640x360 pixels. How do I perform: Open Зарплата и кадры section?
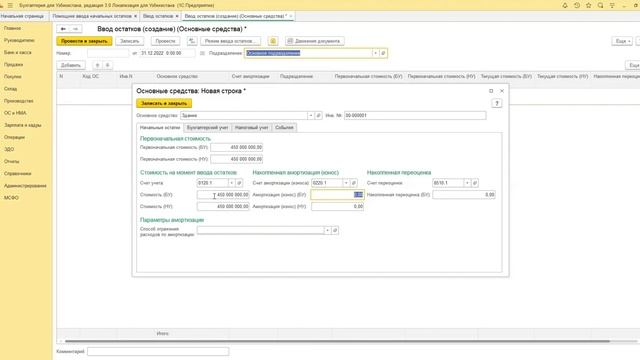(x=23, y=125)
